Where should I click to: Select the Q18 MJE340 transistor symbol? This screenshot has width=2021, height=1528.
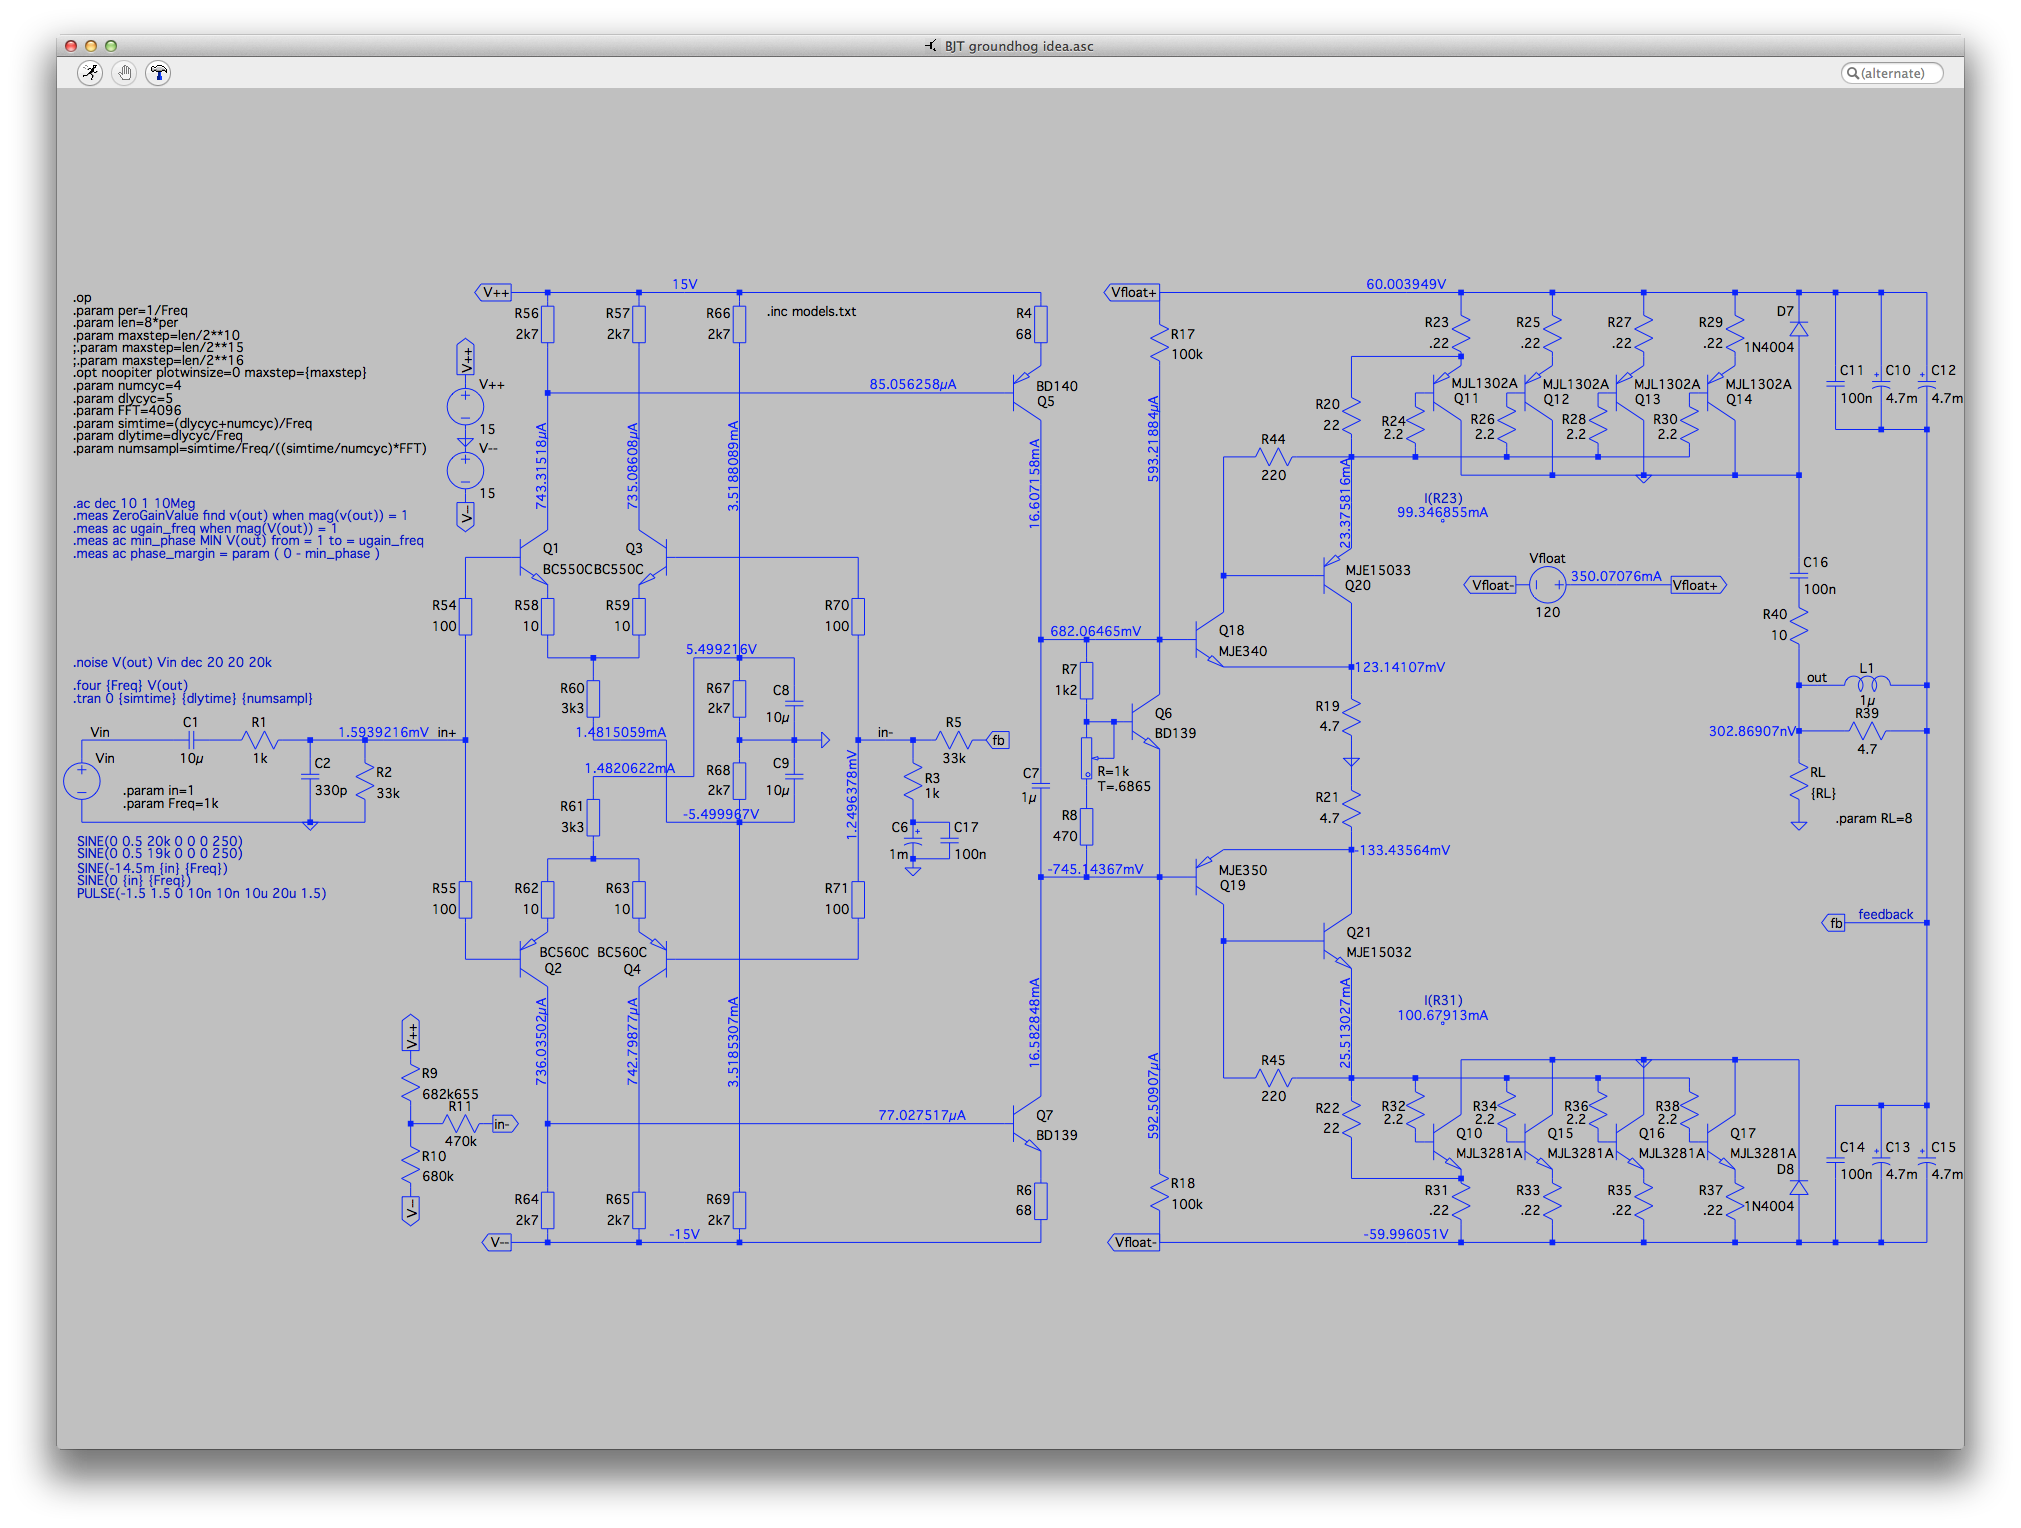pyautogui.click(x=1210, y=640)
